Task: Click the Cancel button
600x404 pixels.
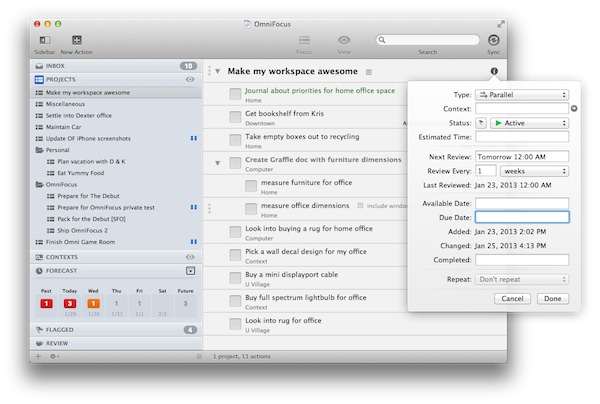Action: 512,298
